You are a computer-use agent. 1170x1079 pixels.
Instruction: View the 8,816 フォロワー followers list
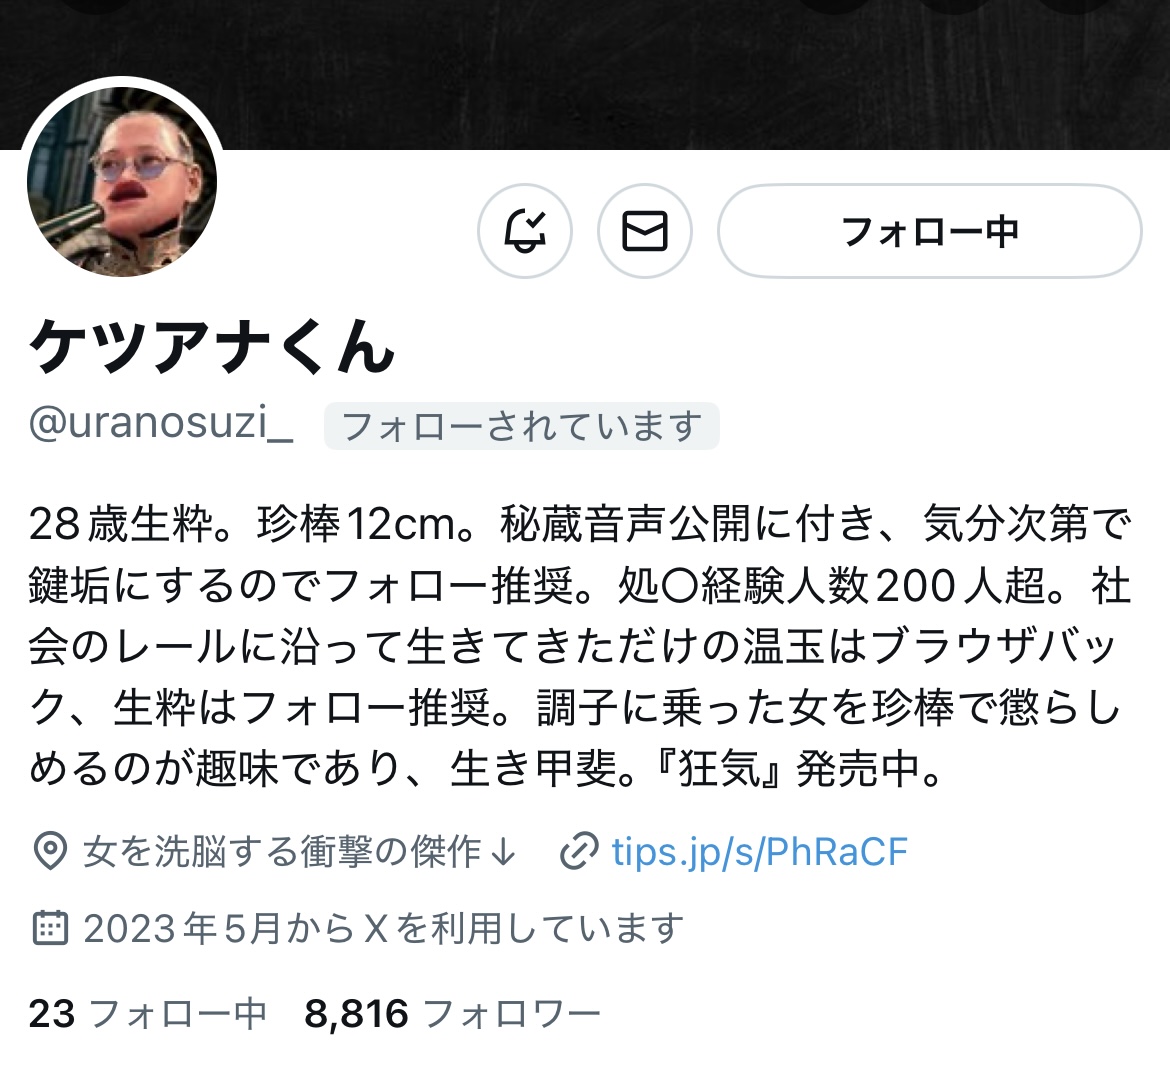pos(452,1013)
